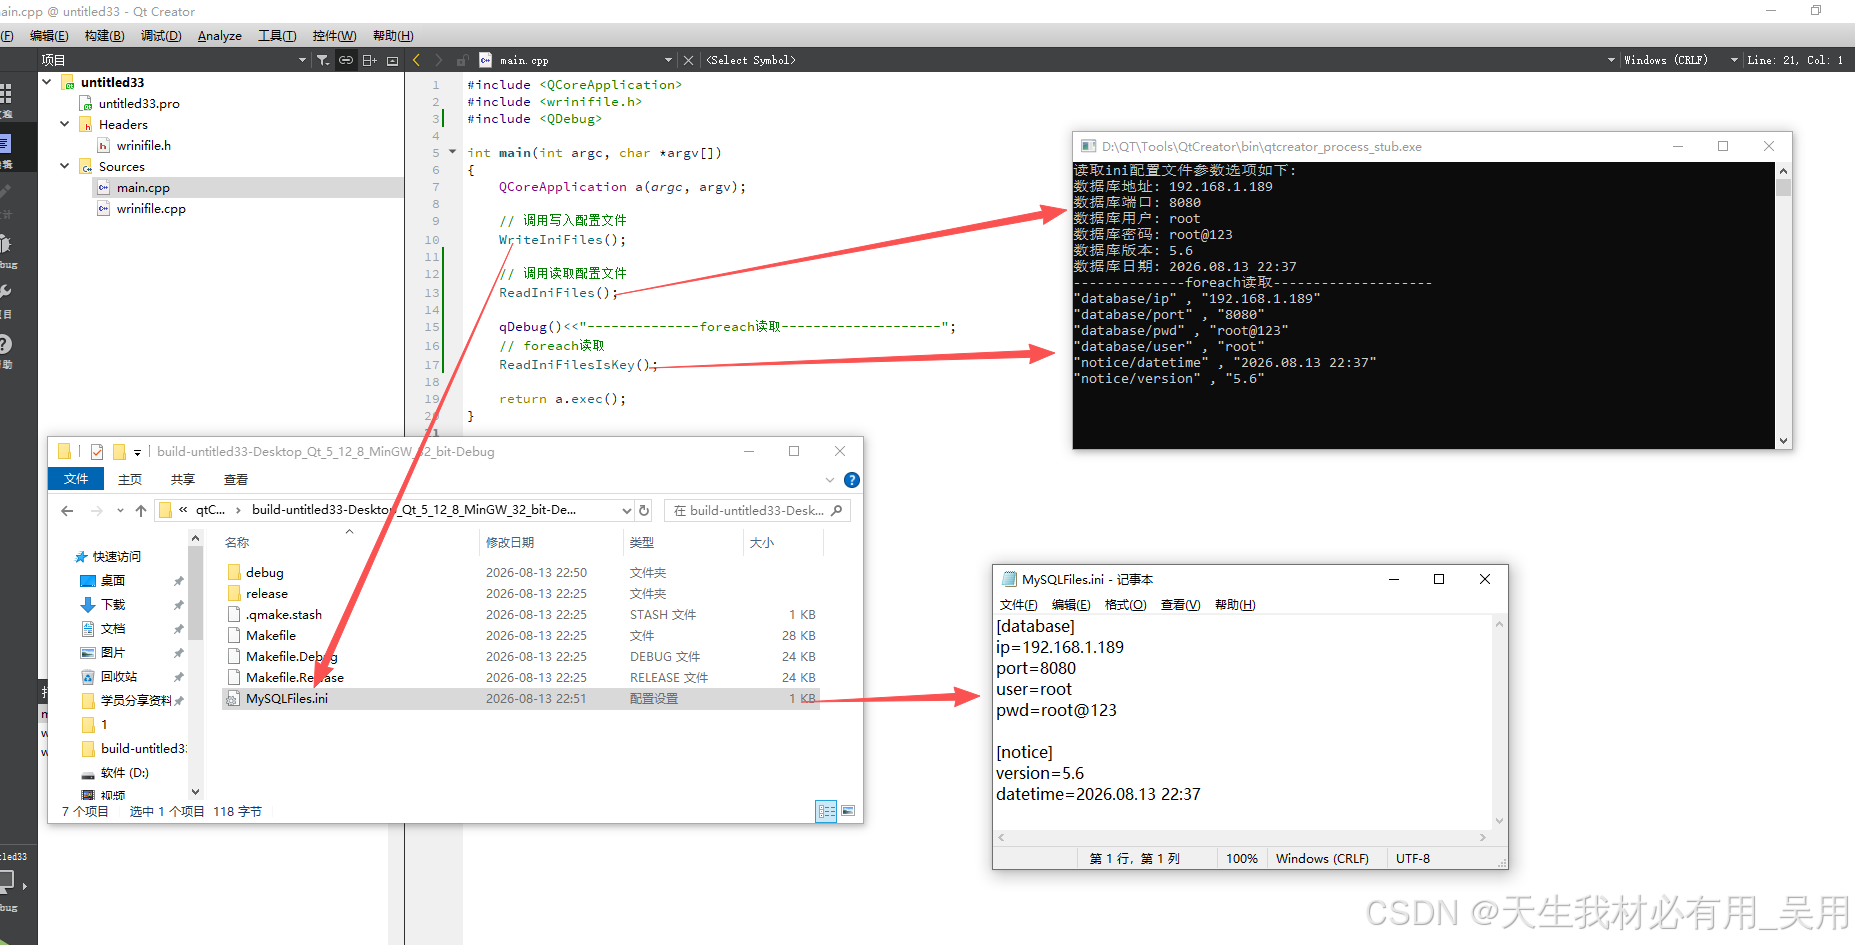
Task: Open Notepad 格式(O) menu
Action: [x=1125, y=605]
